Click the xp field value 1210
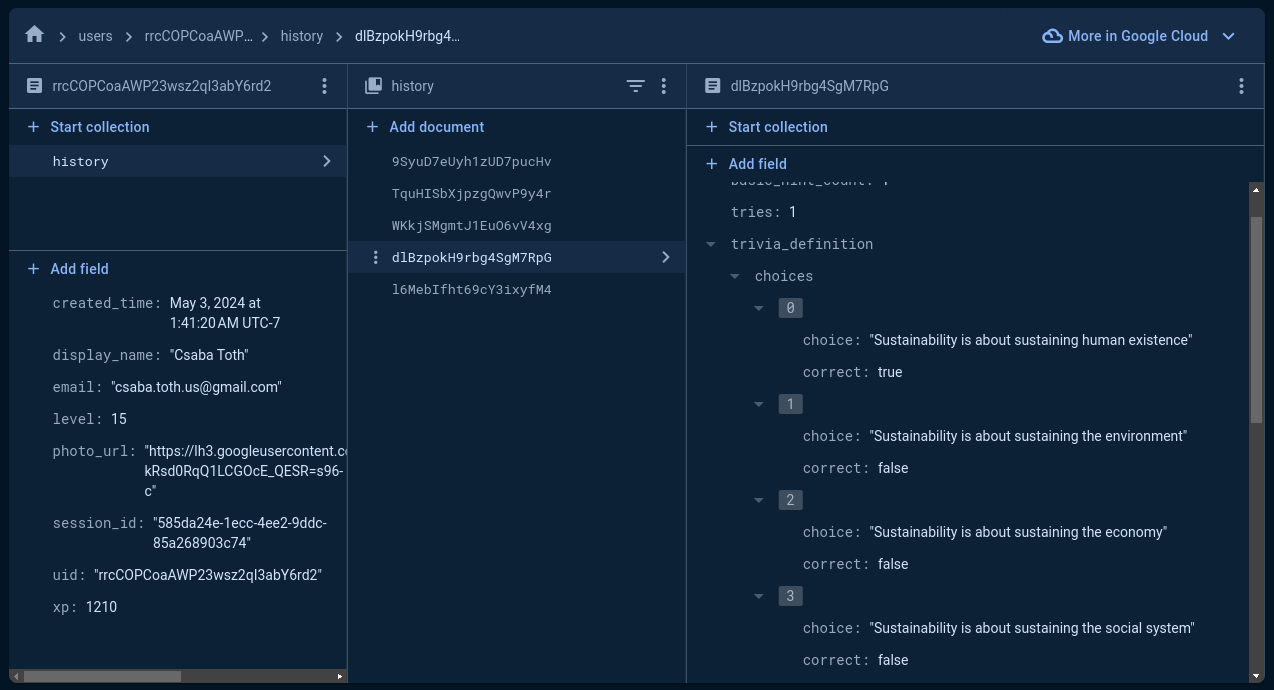 pos(101,607)
